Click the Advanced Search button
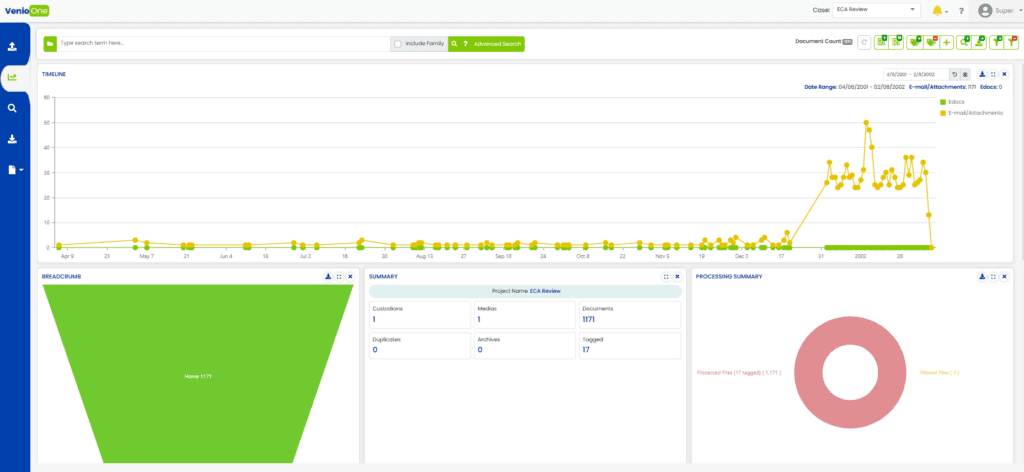The height and width of the screenshot is (472, 1024). click(497, 44)
